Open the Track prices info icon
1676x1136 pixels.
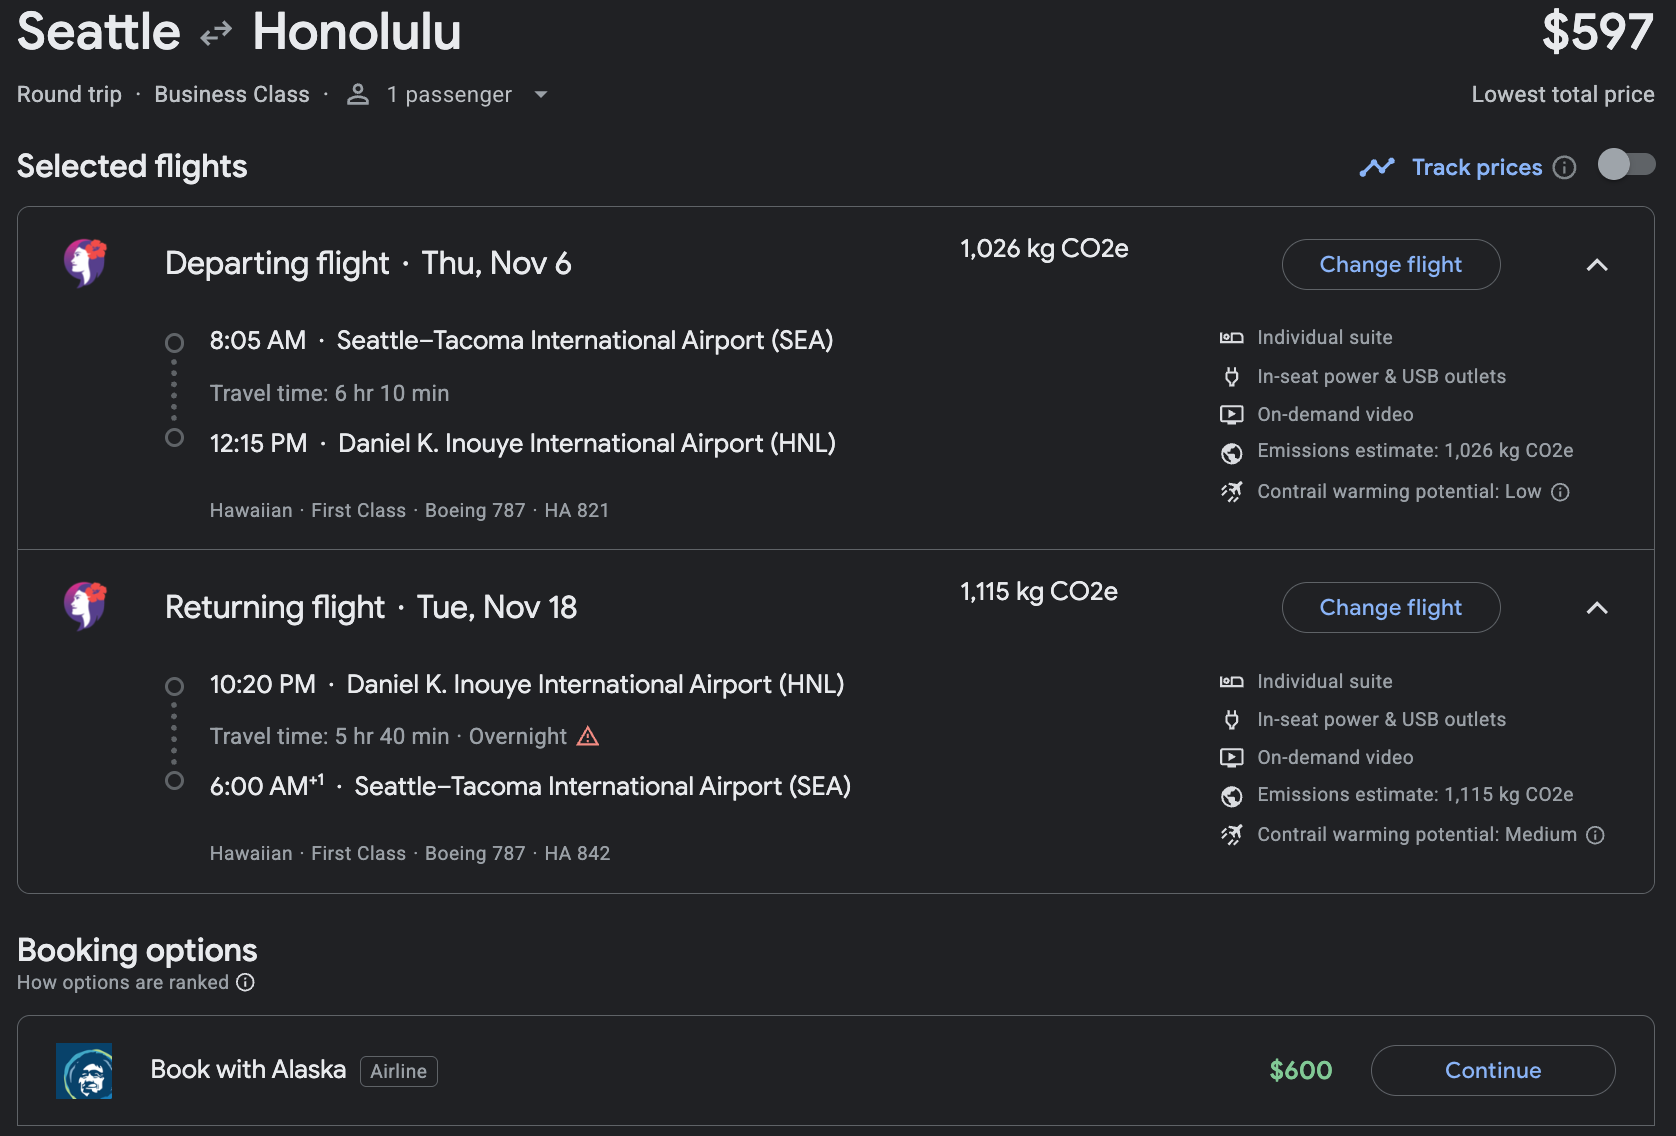coord(1565,167)
